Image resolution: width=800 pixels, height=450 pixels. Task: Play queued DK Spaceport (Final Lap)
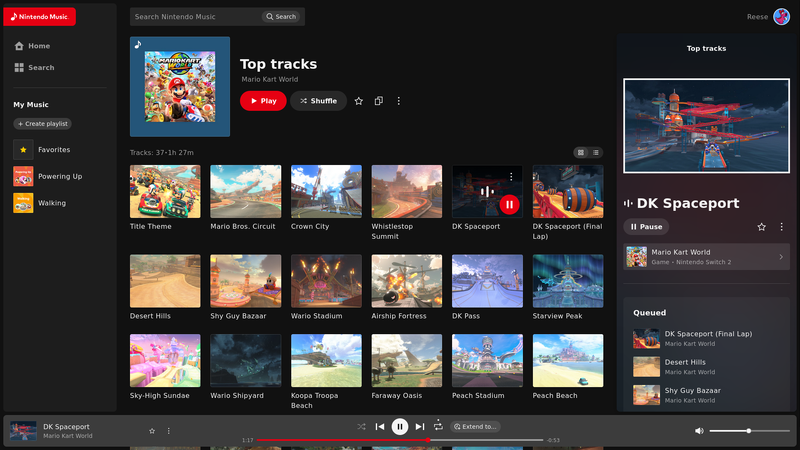[x=706, y=338]
